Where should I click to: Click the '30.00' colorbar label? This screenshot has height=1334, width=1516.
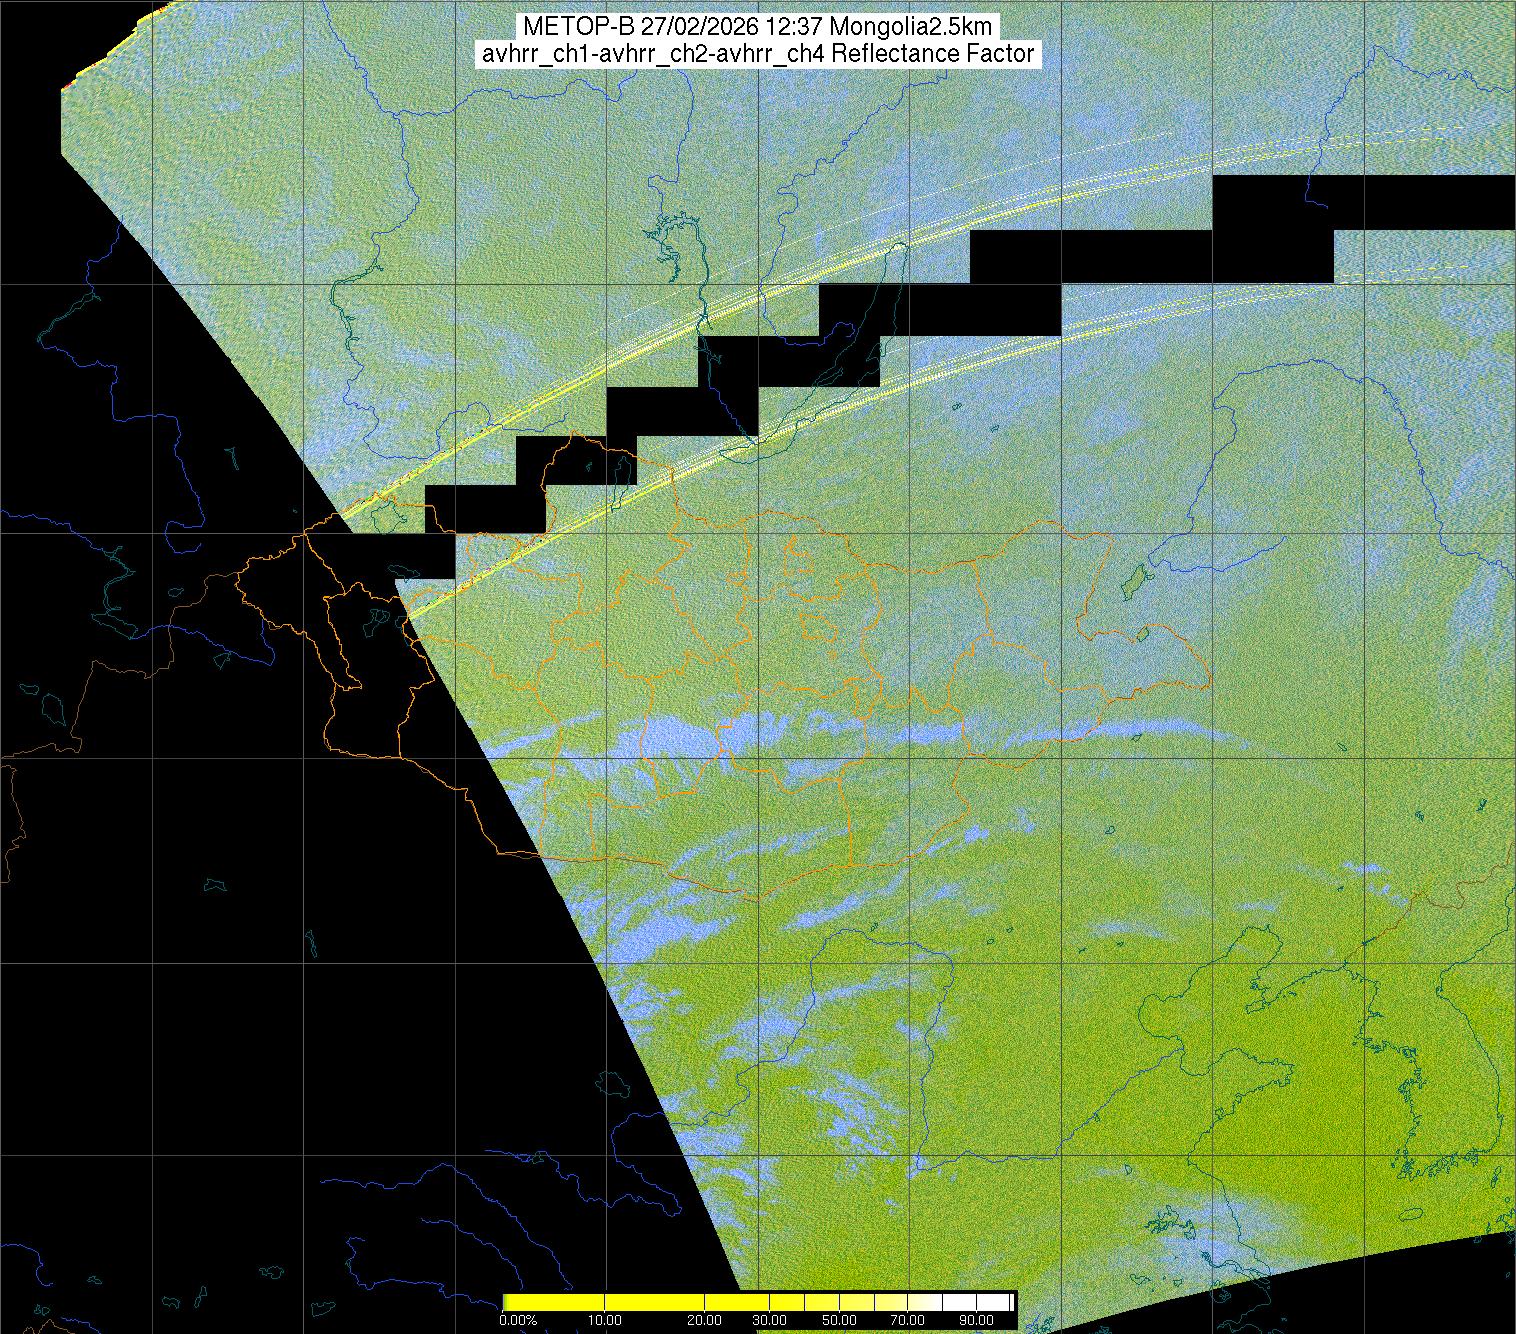coord(769,1322)
